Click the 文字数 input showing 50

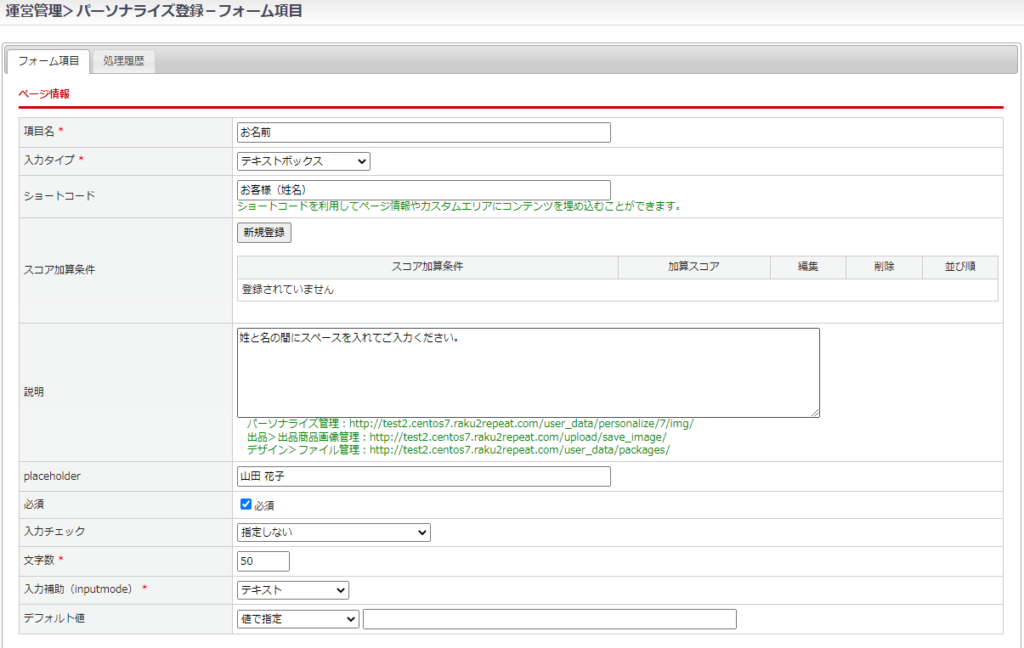[x=263, y=561]
